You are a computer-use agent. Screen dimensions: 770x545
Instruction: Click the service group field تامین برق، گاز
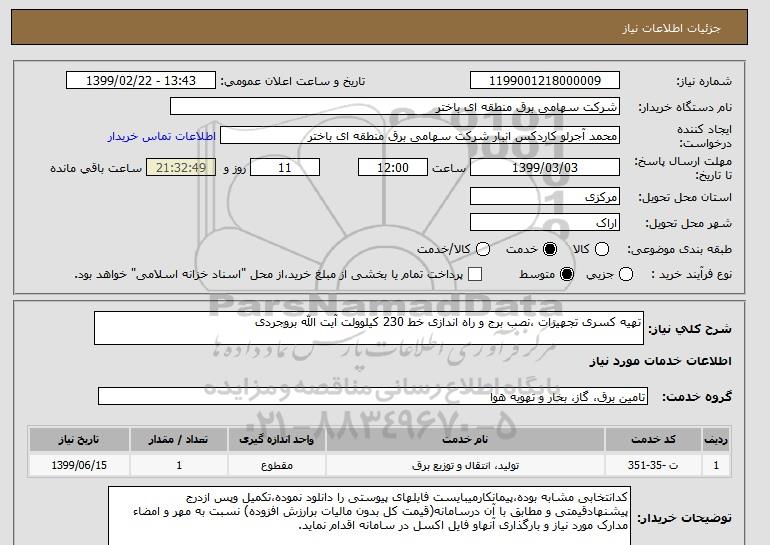tap(373, 396)
